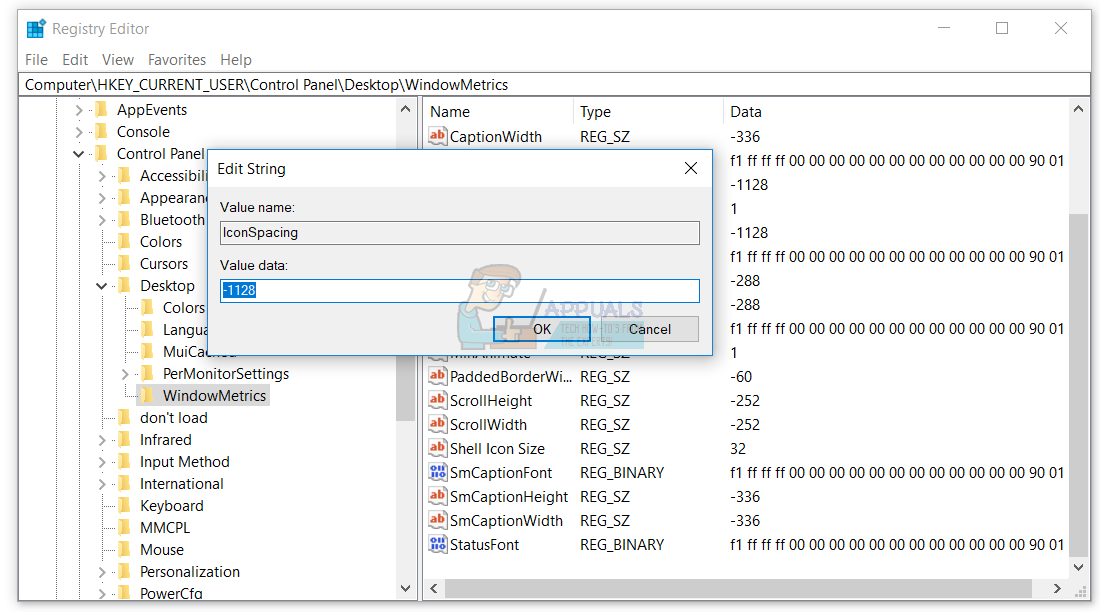Confirm the Edit String dialog with OK
The width and height of the screenshot is (1100, 612).
[x=541, y=329]
